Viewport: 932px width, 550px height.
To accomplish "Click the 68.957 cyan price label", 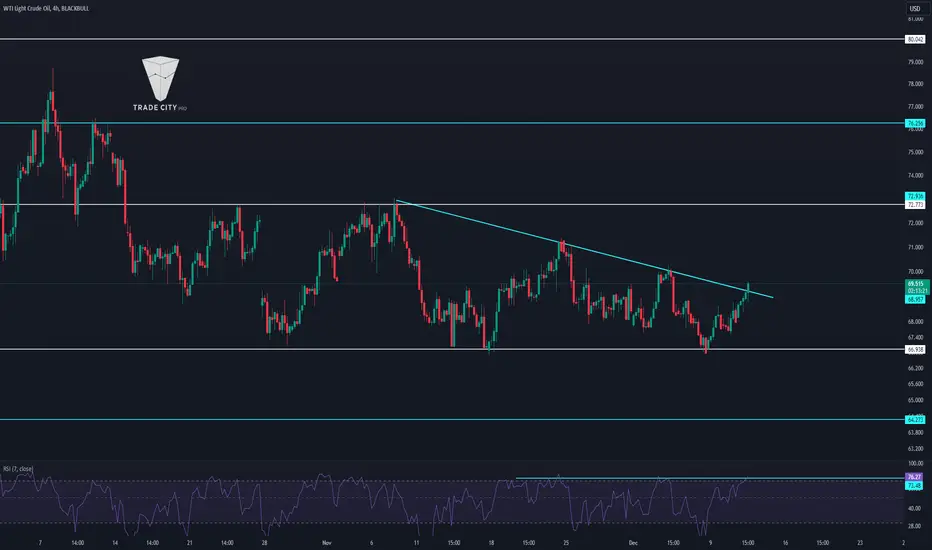I will (x=915, y=300).
